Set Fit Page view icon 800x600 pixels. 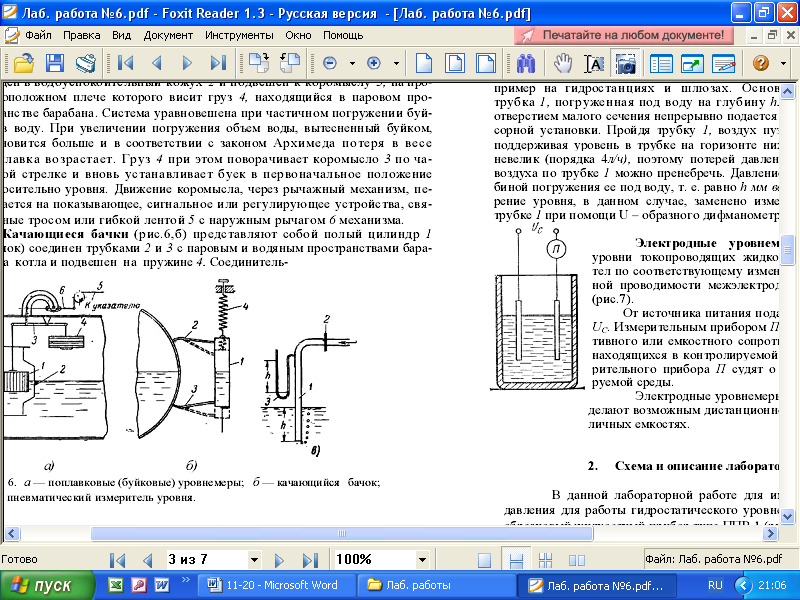coord(455,63)
